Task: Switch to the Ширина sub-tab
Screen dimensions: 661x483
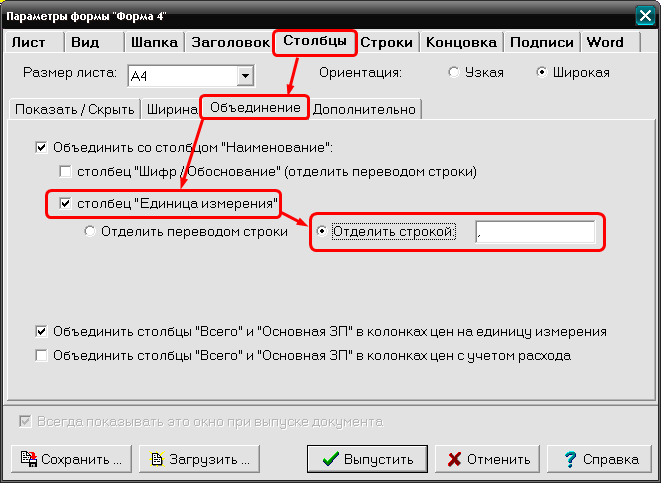Action: pyautogui.click(x=172, y=110)
